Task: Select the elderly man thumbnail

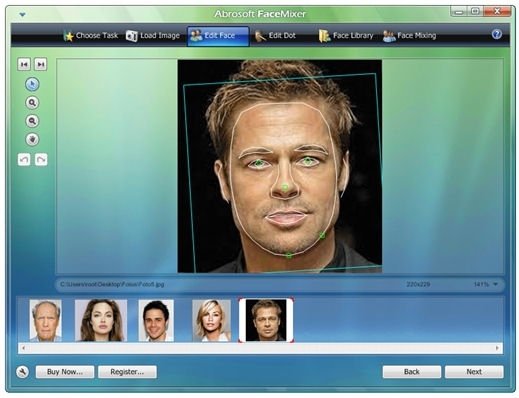Action: tap(46, 320)
